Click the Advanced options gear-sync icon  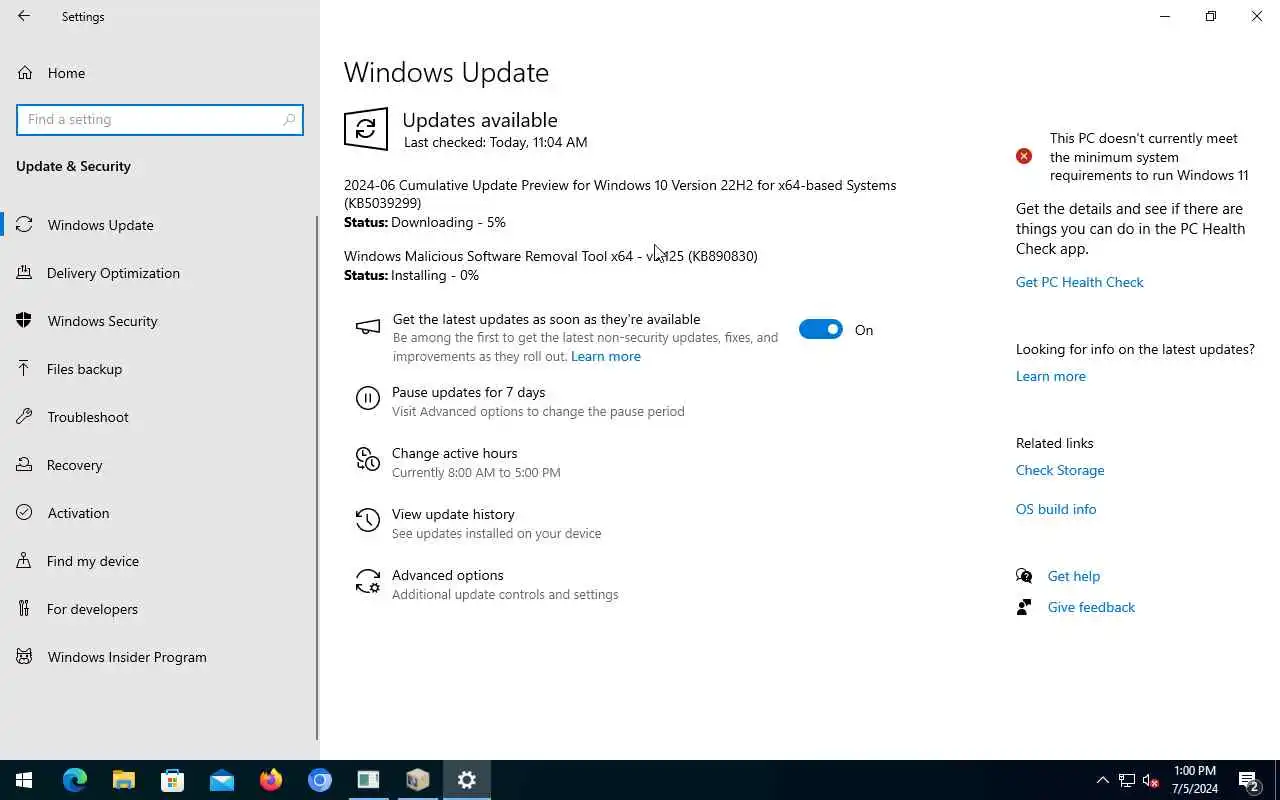coord(368,581)
